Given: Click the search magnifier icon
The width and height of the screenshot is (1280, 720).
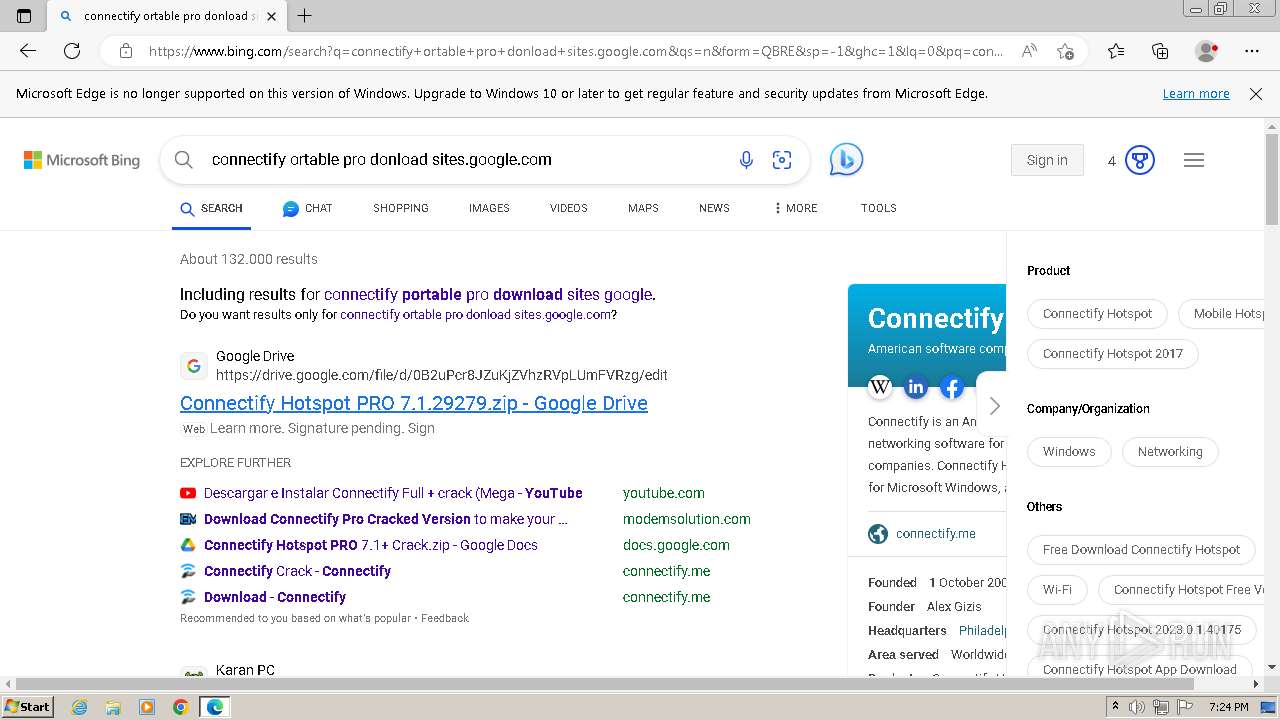Looking at the screenshot, I should pyautogui.click(x=183, y=160).
